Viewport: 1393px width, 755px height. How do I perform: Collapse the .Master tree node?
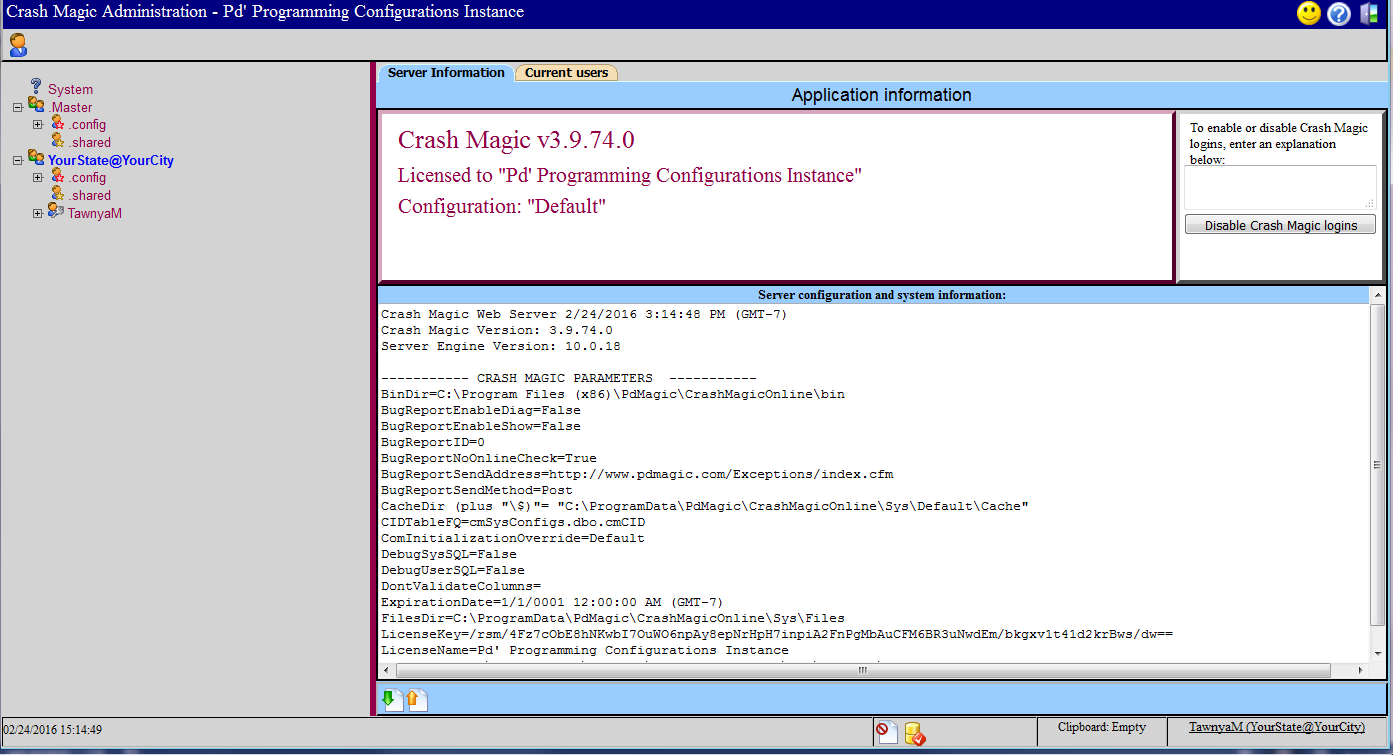(x=17, y=107)
